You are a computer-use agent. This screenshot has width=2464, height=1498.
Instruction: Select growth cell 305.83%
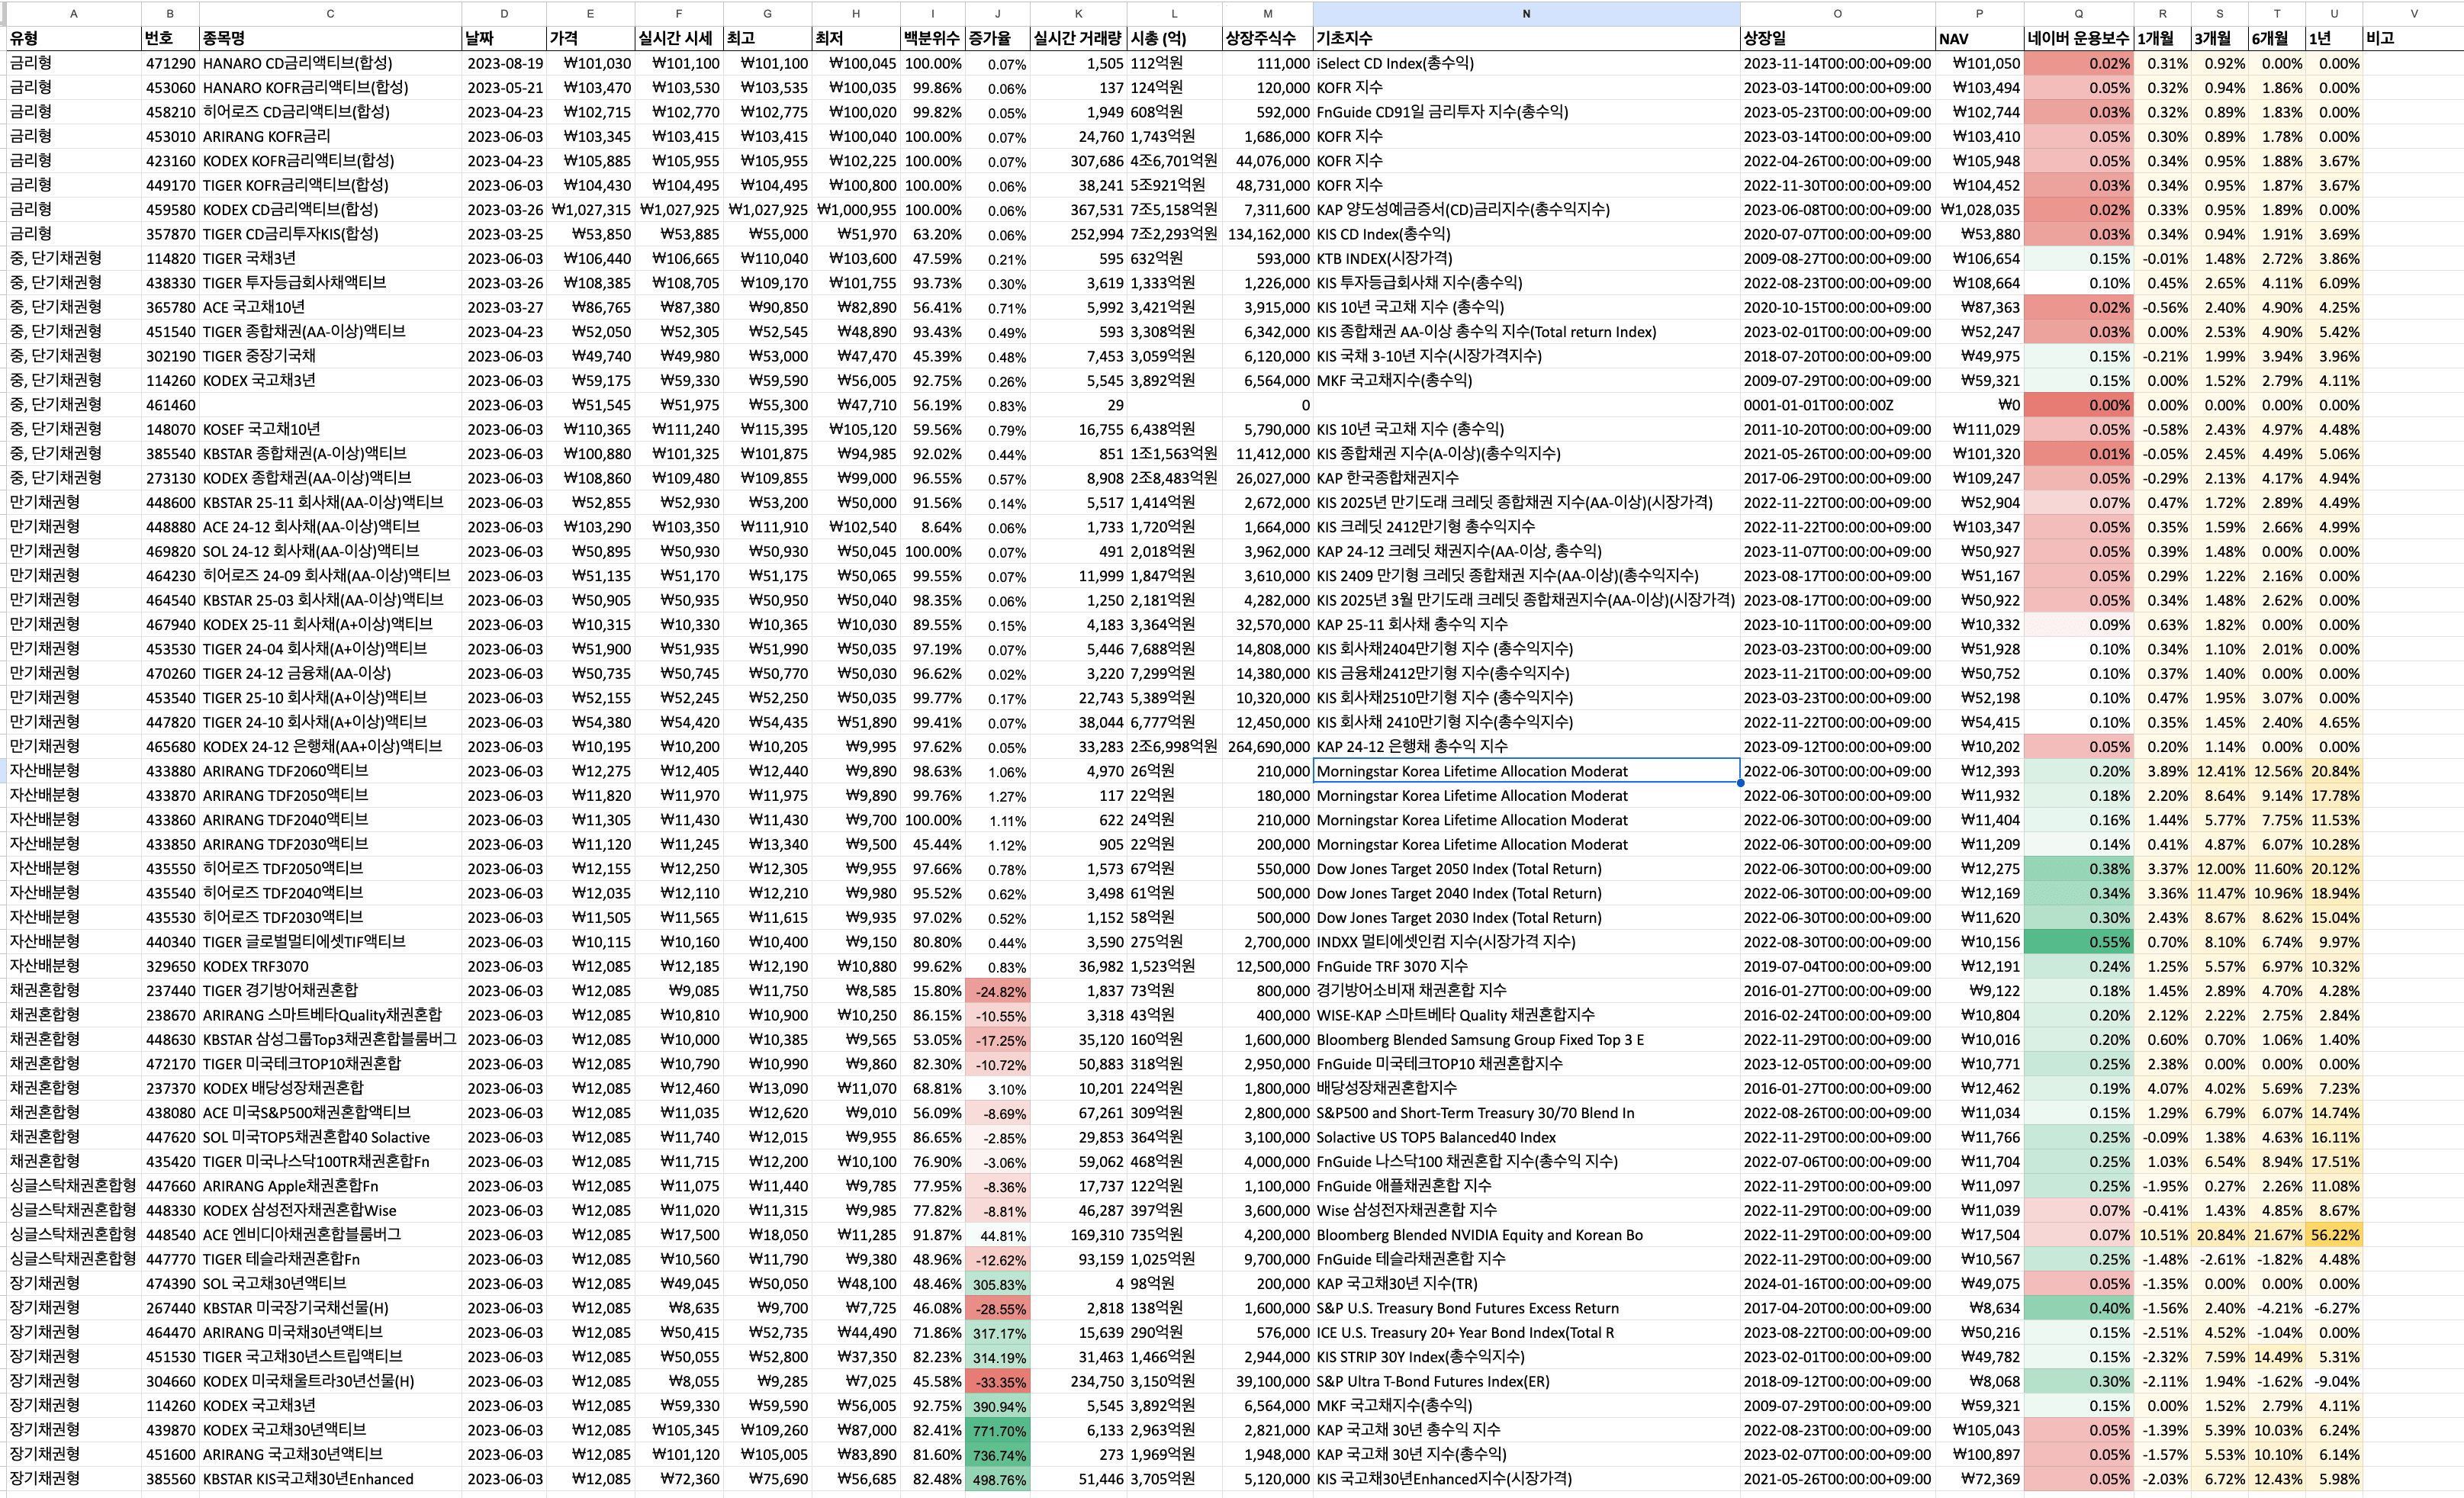997,1284
